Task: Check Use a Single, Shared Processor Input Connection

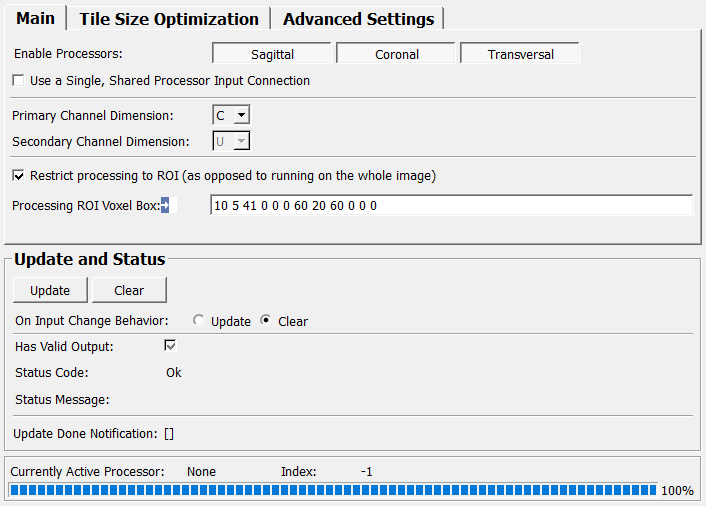Action: [x=19, y=80]
